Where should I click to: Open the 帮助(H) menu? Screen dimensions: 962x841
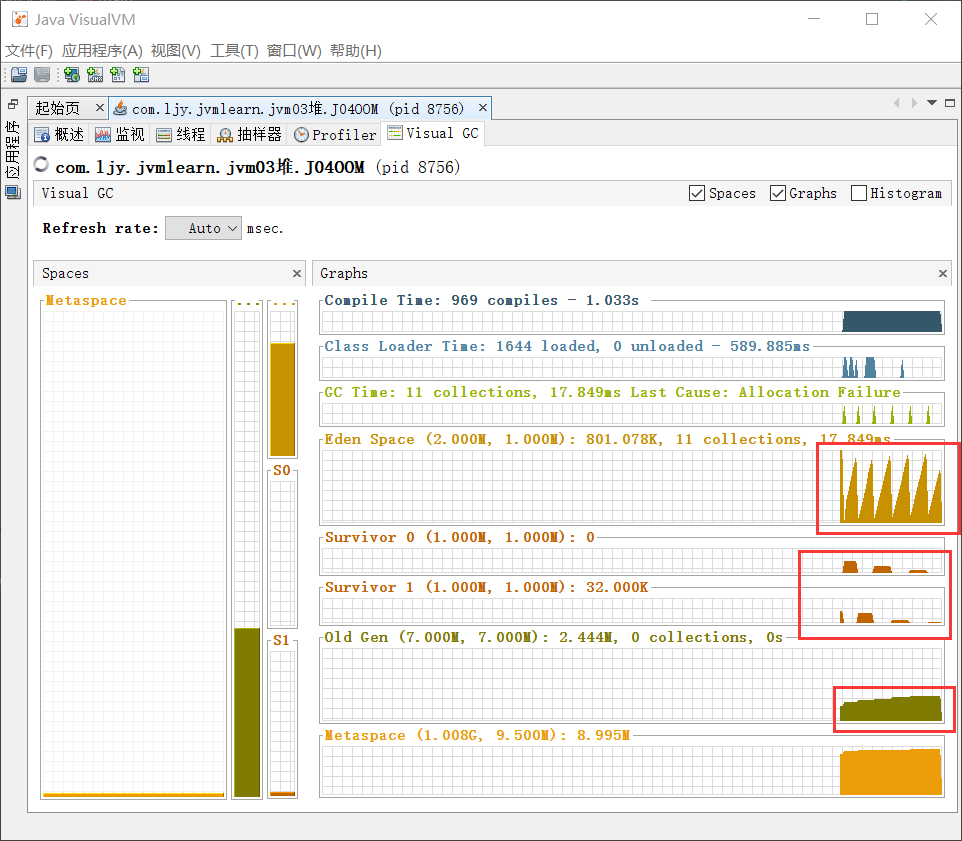(x=356, y=50)
